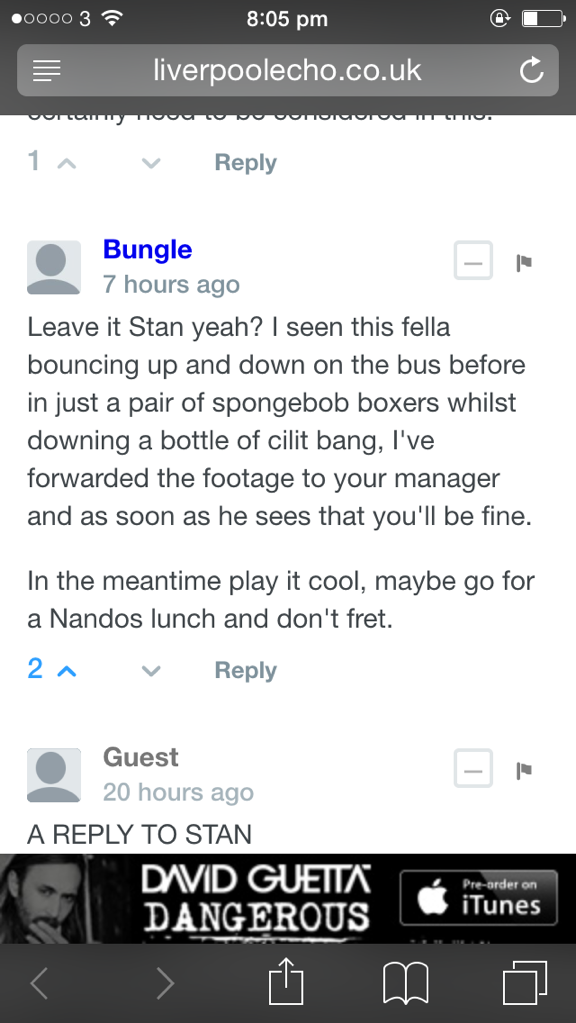
Task: Open Safari reader view icon
Action: pos(46,70)
